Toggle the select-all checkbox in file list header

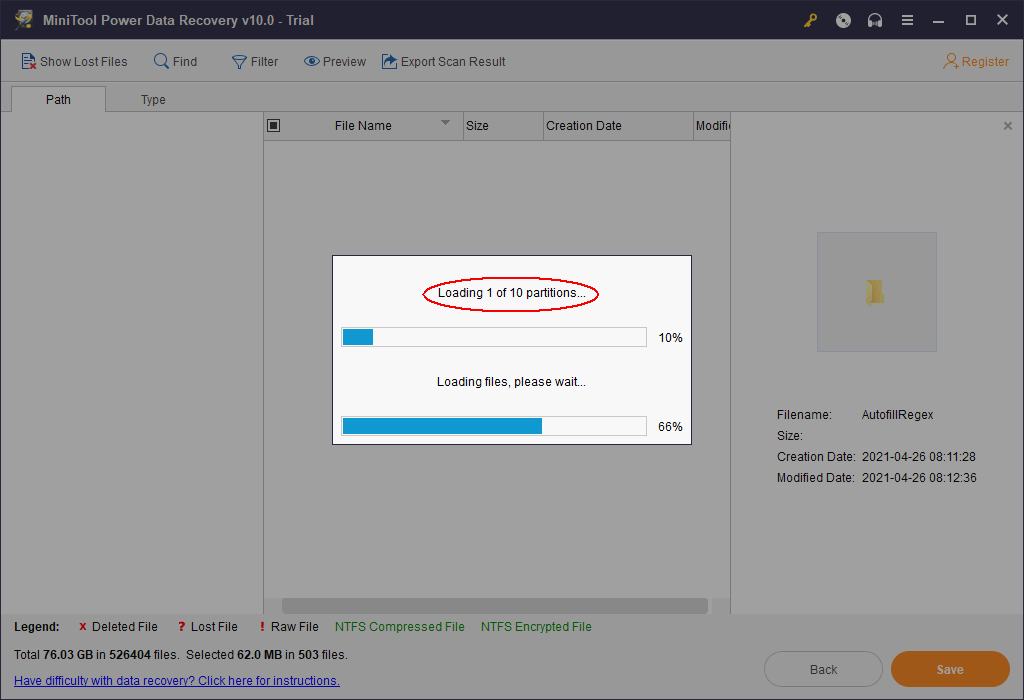click(274, 125)
